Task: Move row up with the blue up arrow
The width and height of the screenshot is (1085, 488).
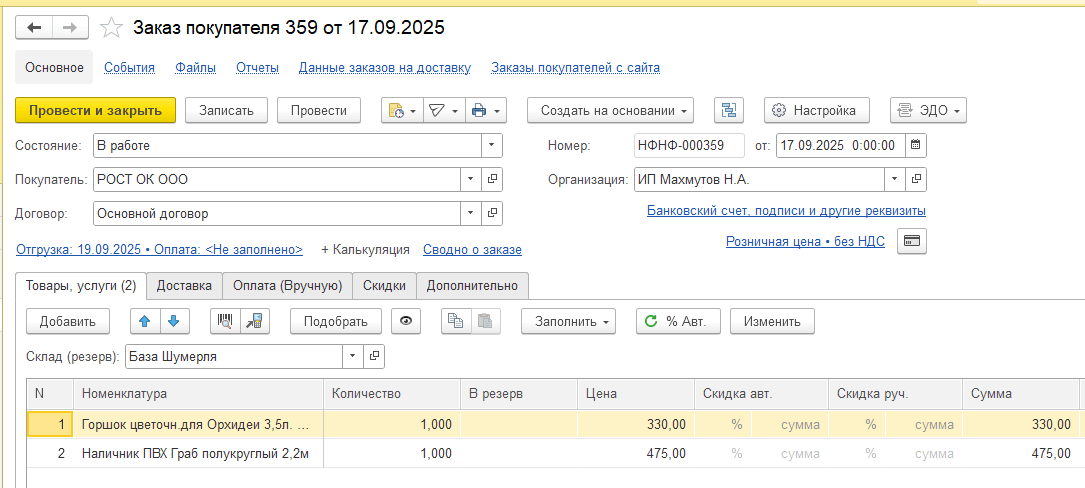Action: (x=145, y=321)
